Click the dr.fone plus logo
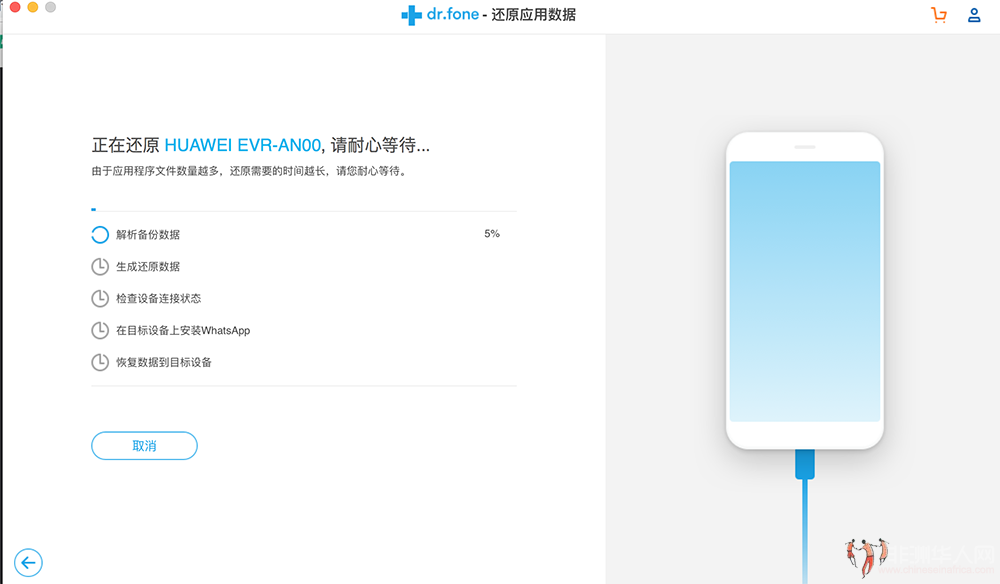 click(411, 15)
